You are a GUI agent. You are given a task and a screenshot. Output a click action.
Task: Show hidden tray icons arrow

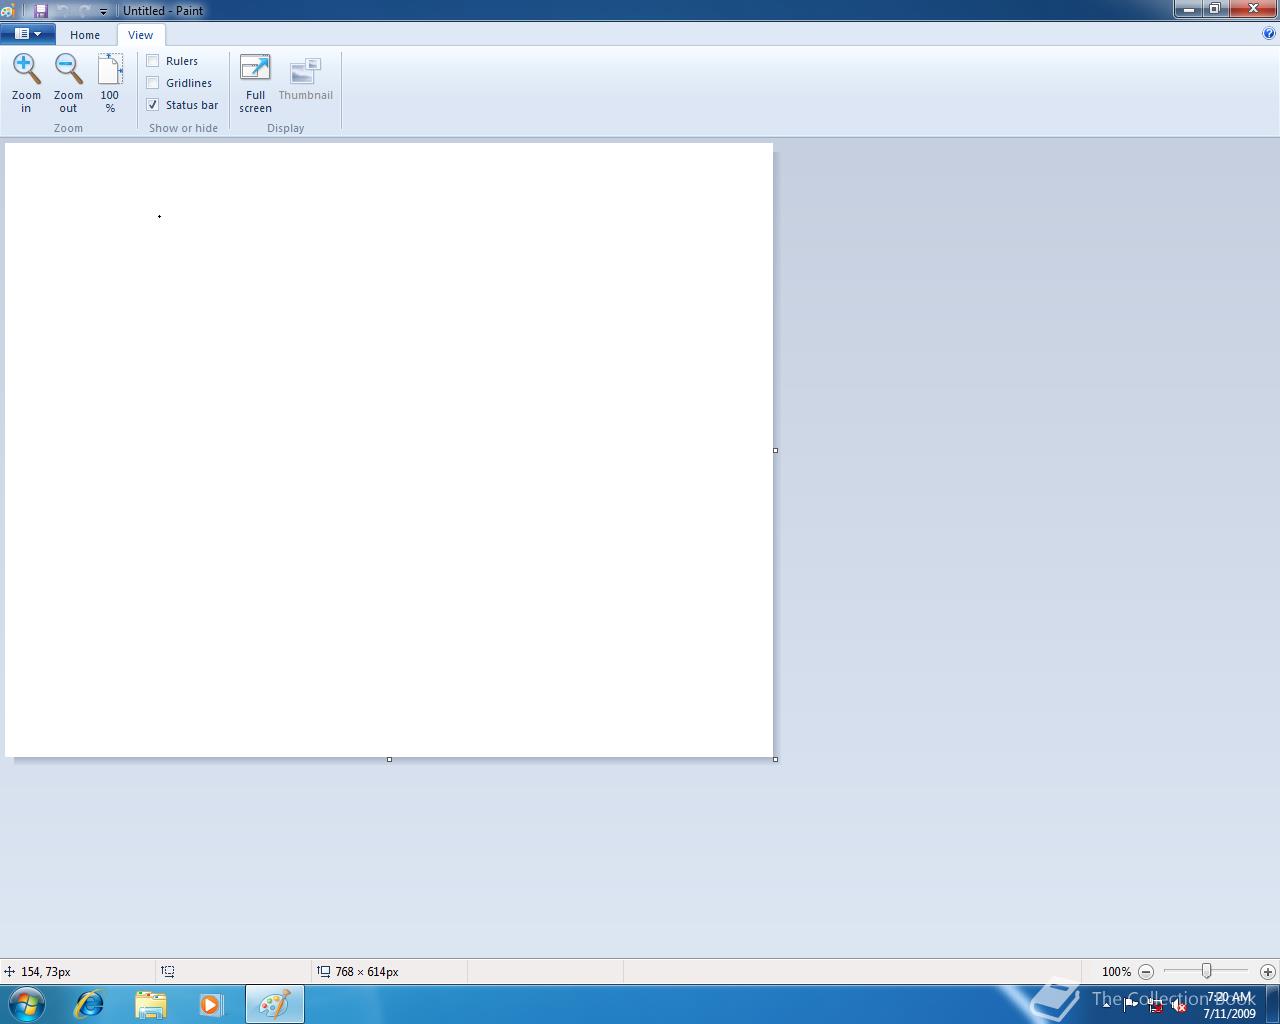coord(1106,1005)
